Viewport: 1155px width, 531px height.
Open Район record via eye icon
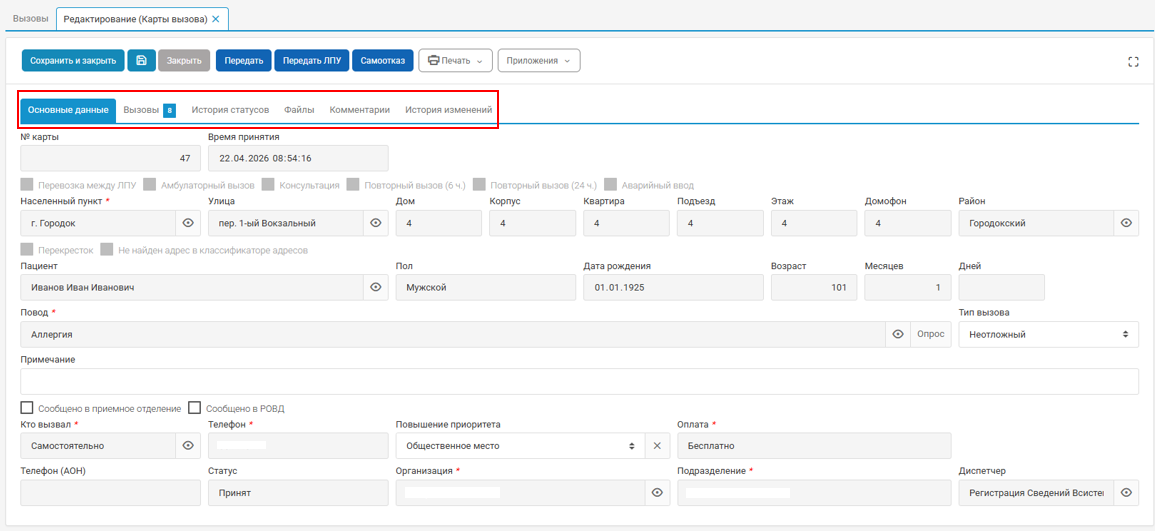[x=1126, y=222]
